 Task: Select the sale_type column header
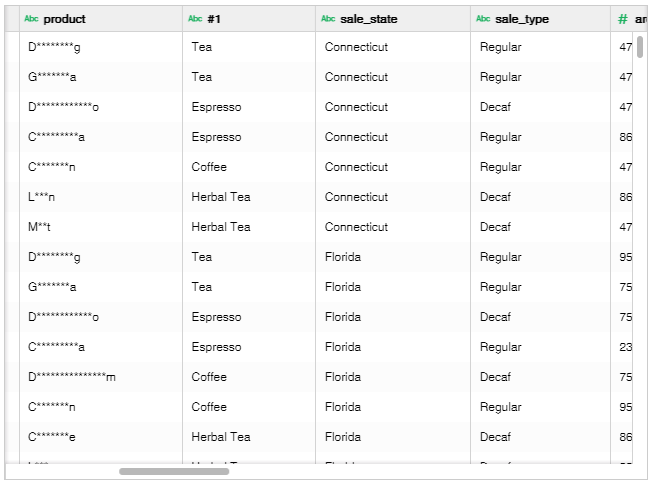522,19
